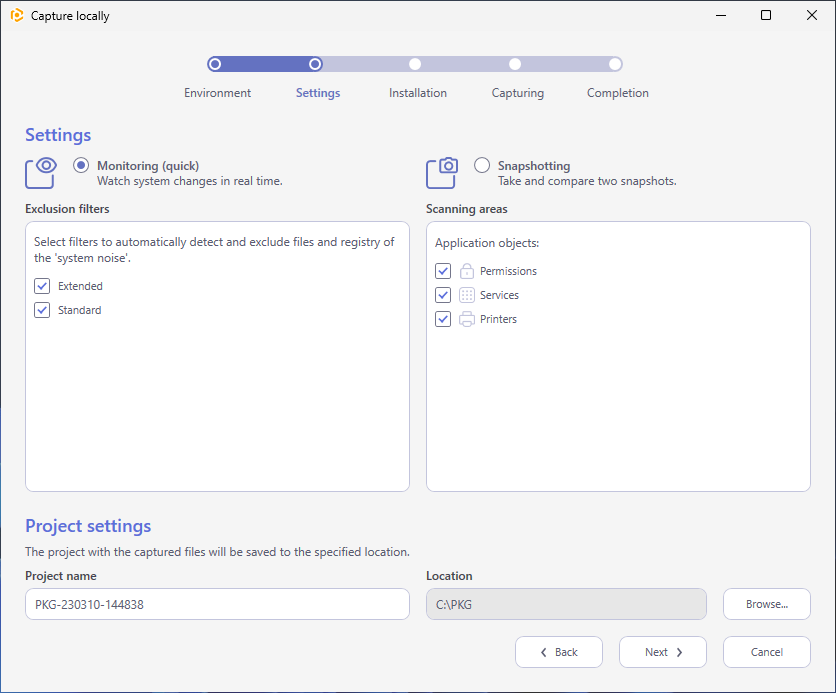Click the Environment progress step circle

[x=215, y=64]
